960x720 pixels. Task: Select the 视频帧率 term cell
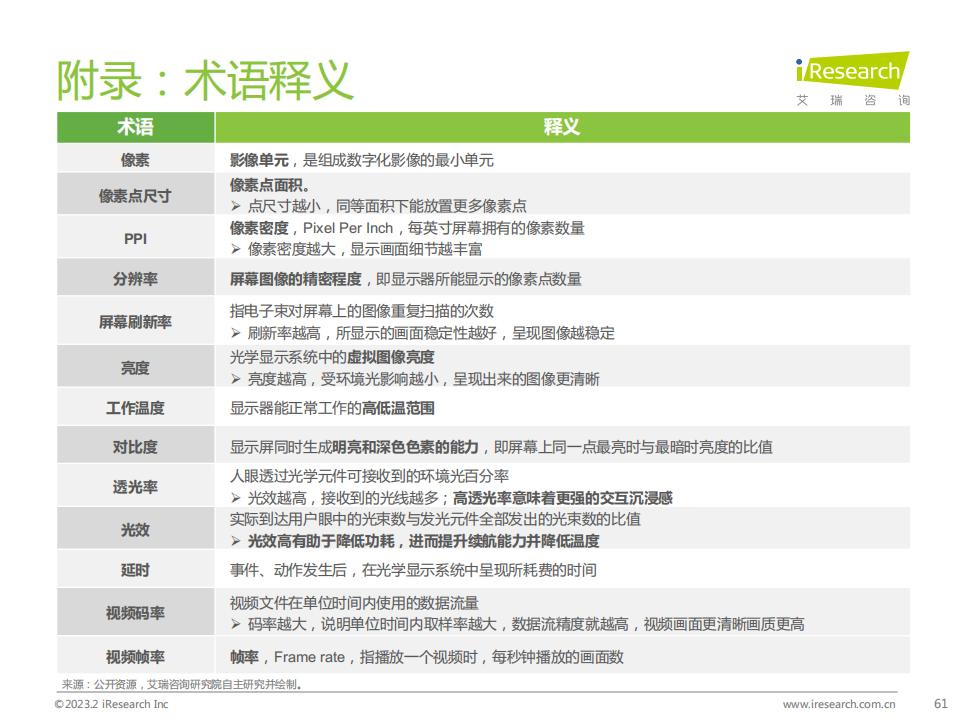click(135, 657)
